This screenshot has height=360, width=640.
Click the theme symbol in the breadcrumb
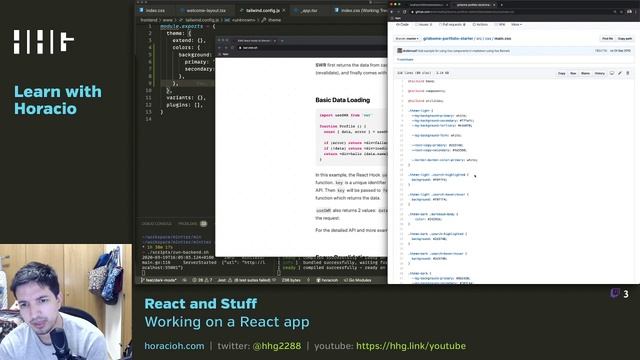pyautogui.click(x=271, y=20)
